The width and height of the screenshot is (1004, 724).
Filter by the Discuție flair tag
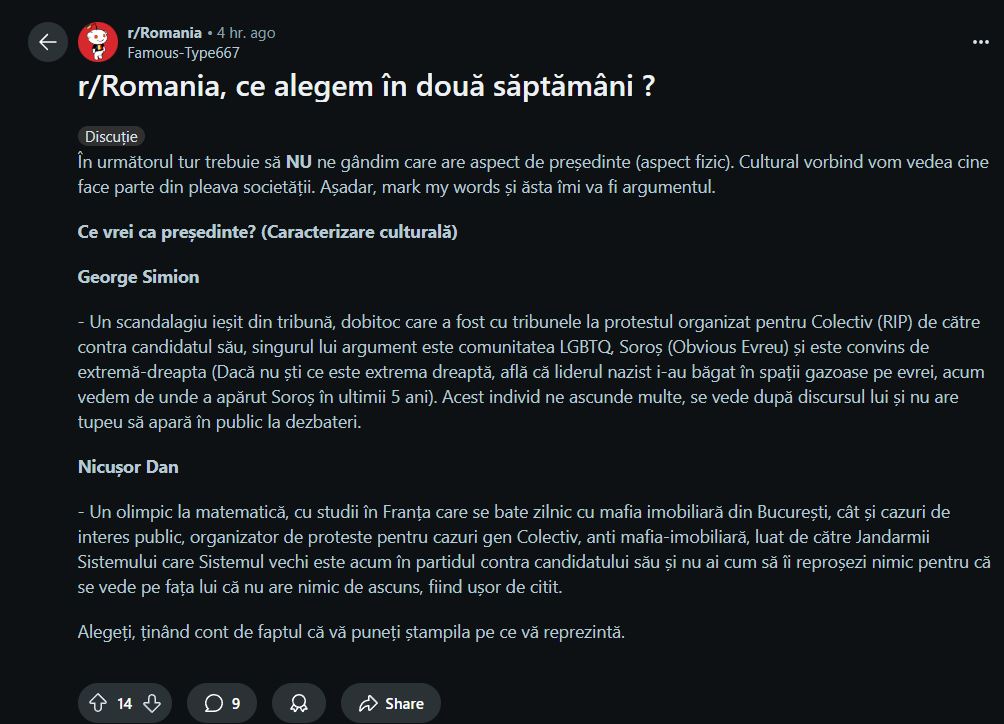click(111, 137)
